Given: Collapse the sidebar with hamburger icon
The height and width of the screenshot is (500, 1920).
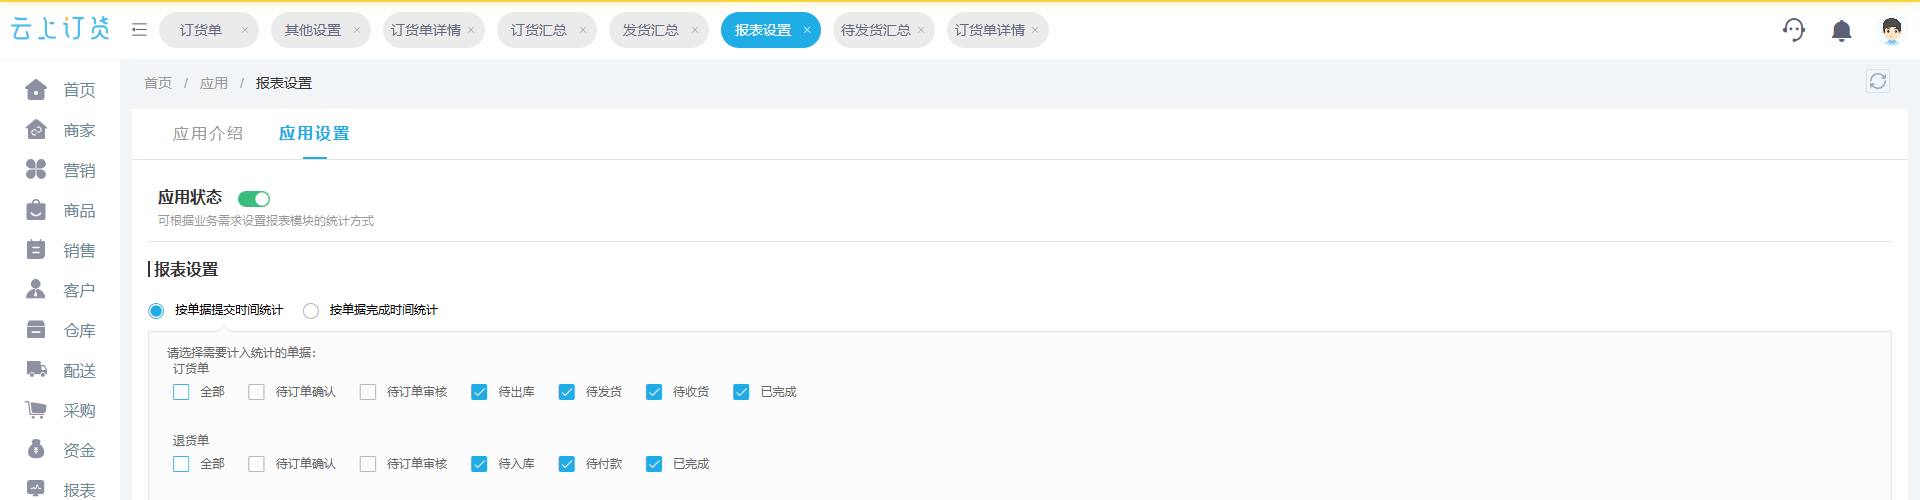Looking at the screenshot, I should [x=139, y=30].
